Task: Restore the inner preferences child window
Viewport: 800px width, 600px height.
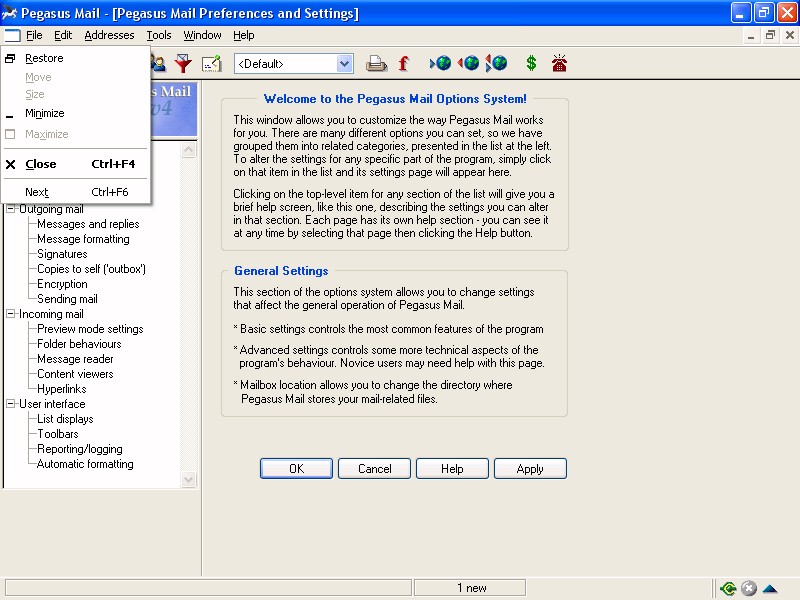Action: [770, 35]
